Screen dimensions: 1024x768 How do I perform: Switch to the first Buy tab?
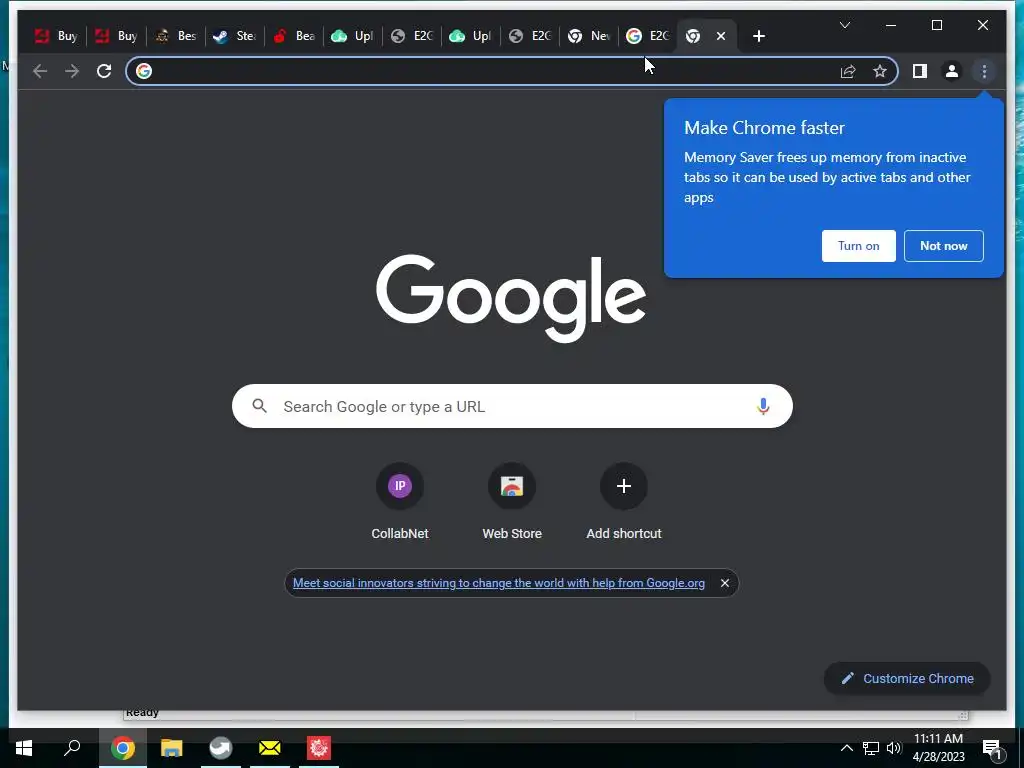point(56,36)
